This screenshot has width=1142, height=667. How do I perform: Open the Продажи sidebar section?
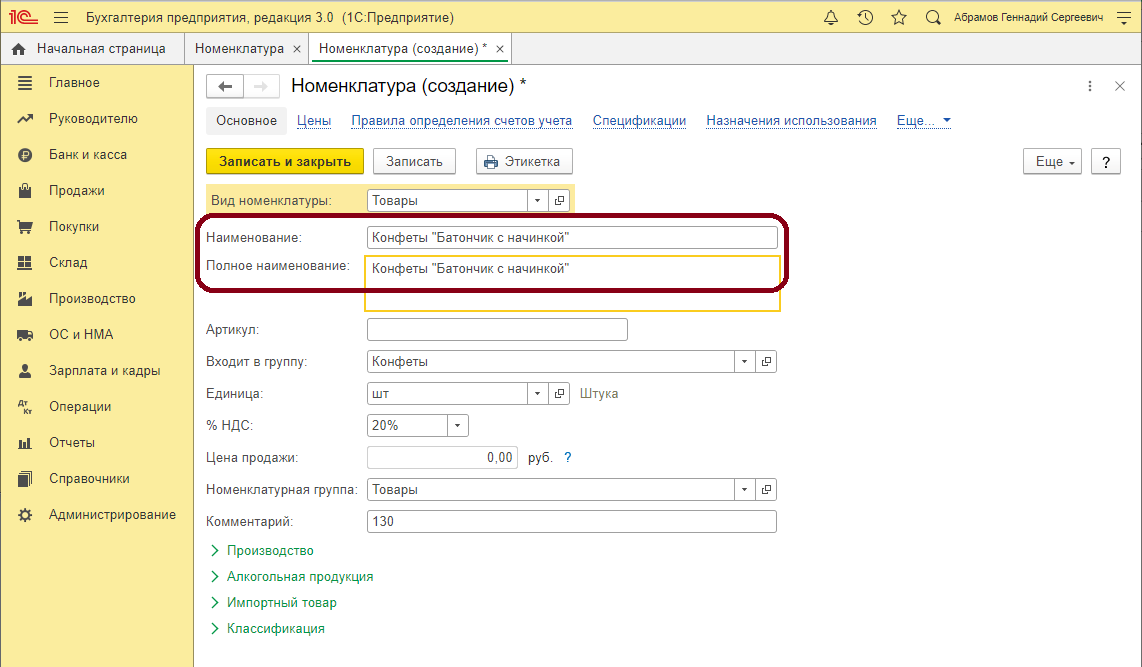77,191
